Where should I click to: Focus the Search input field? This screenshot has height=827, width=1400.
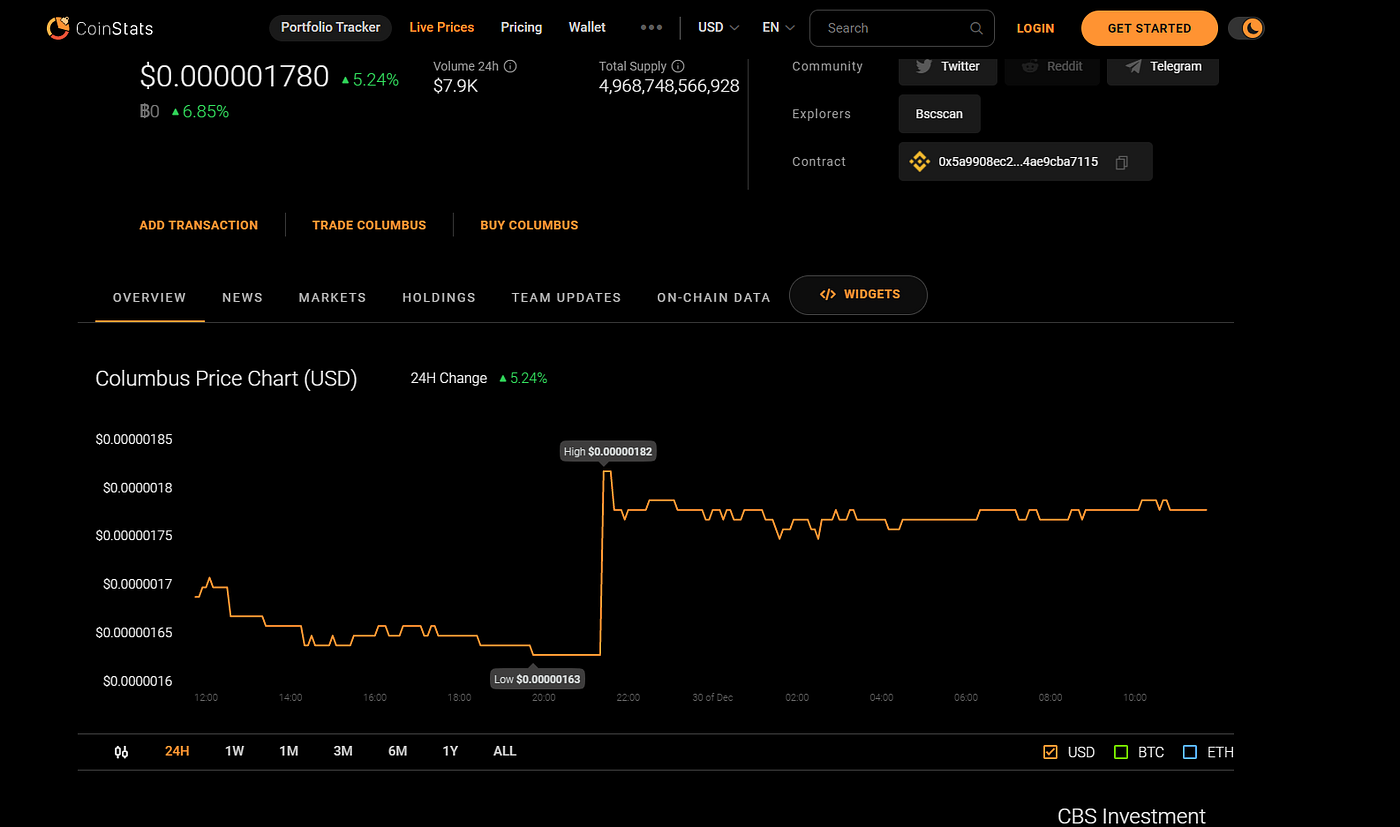point(902,28)
